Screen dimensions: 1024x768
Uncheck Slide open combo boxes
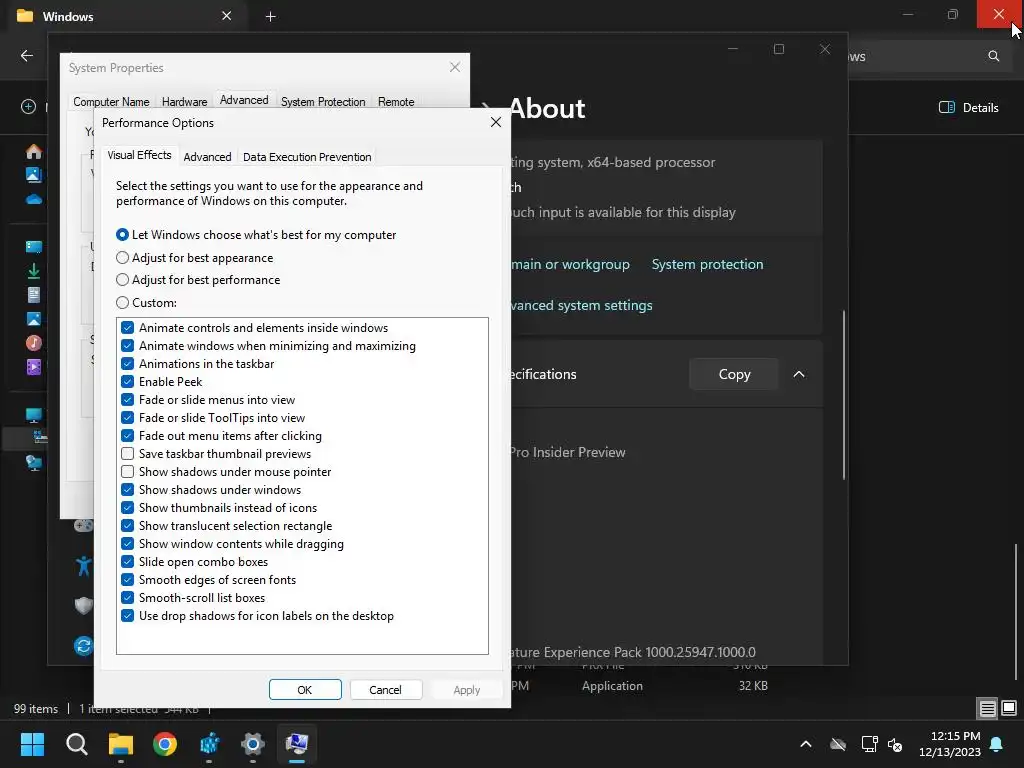pyautogui.click(x=127, y=562)
